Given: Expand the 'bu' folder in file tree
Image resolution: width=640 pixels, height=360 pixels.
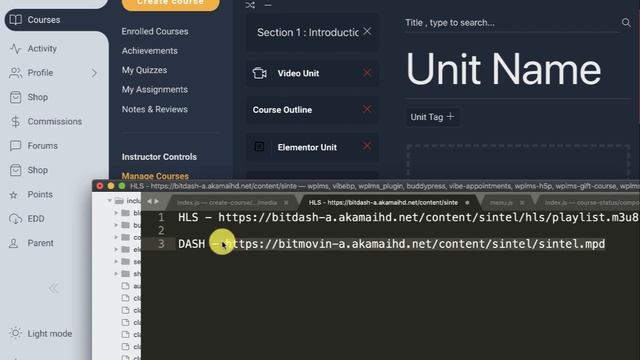Looking at the screenshot, I should (116, 225).
